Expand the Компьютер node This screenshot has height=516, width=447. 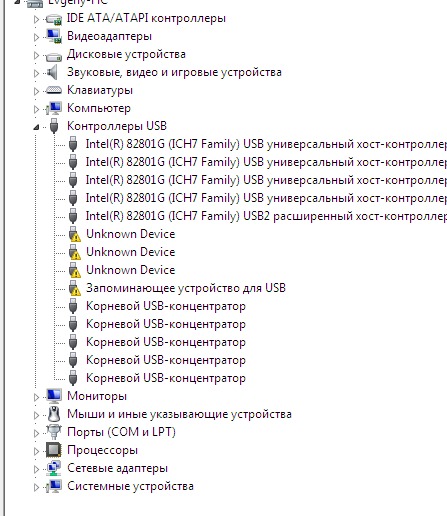[x=36, y=109]
